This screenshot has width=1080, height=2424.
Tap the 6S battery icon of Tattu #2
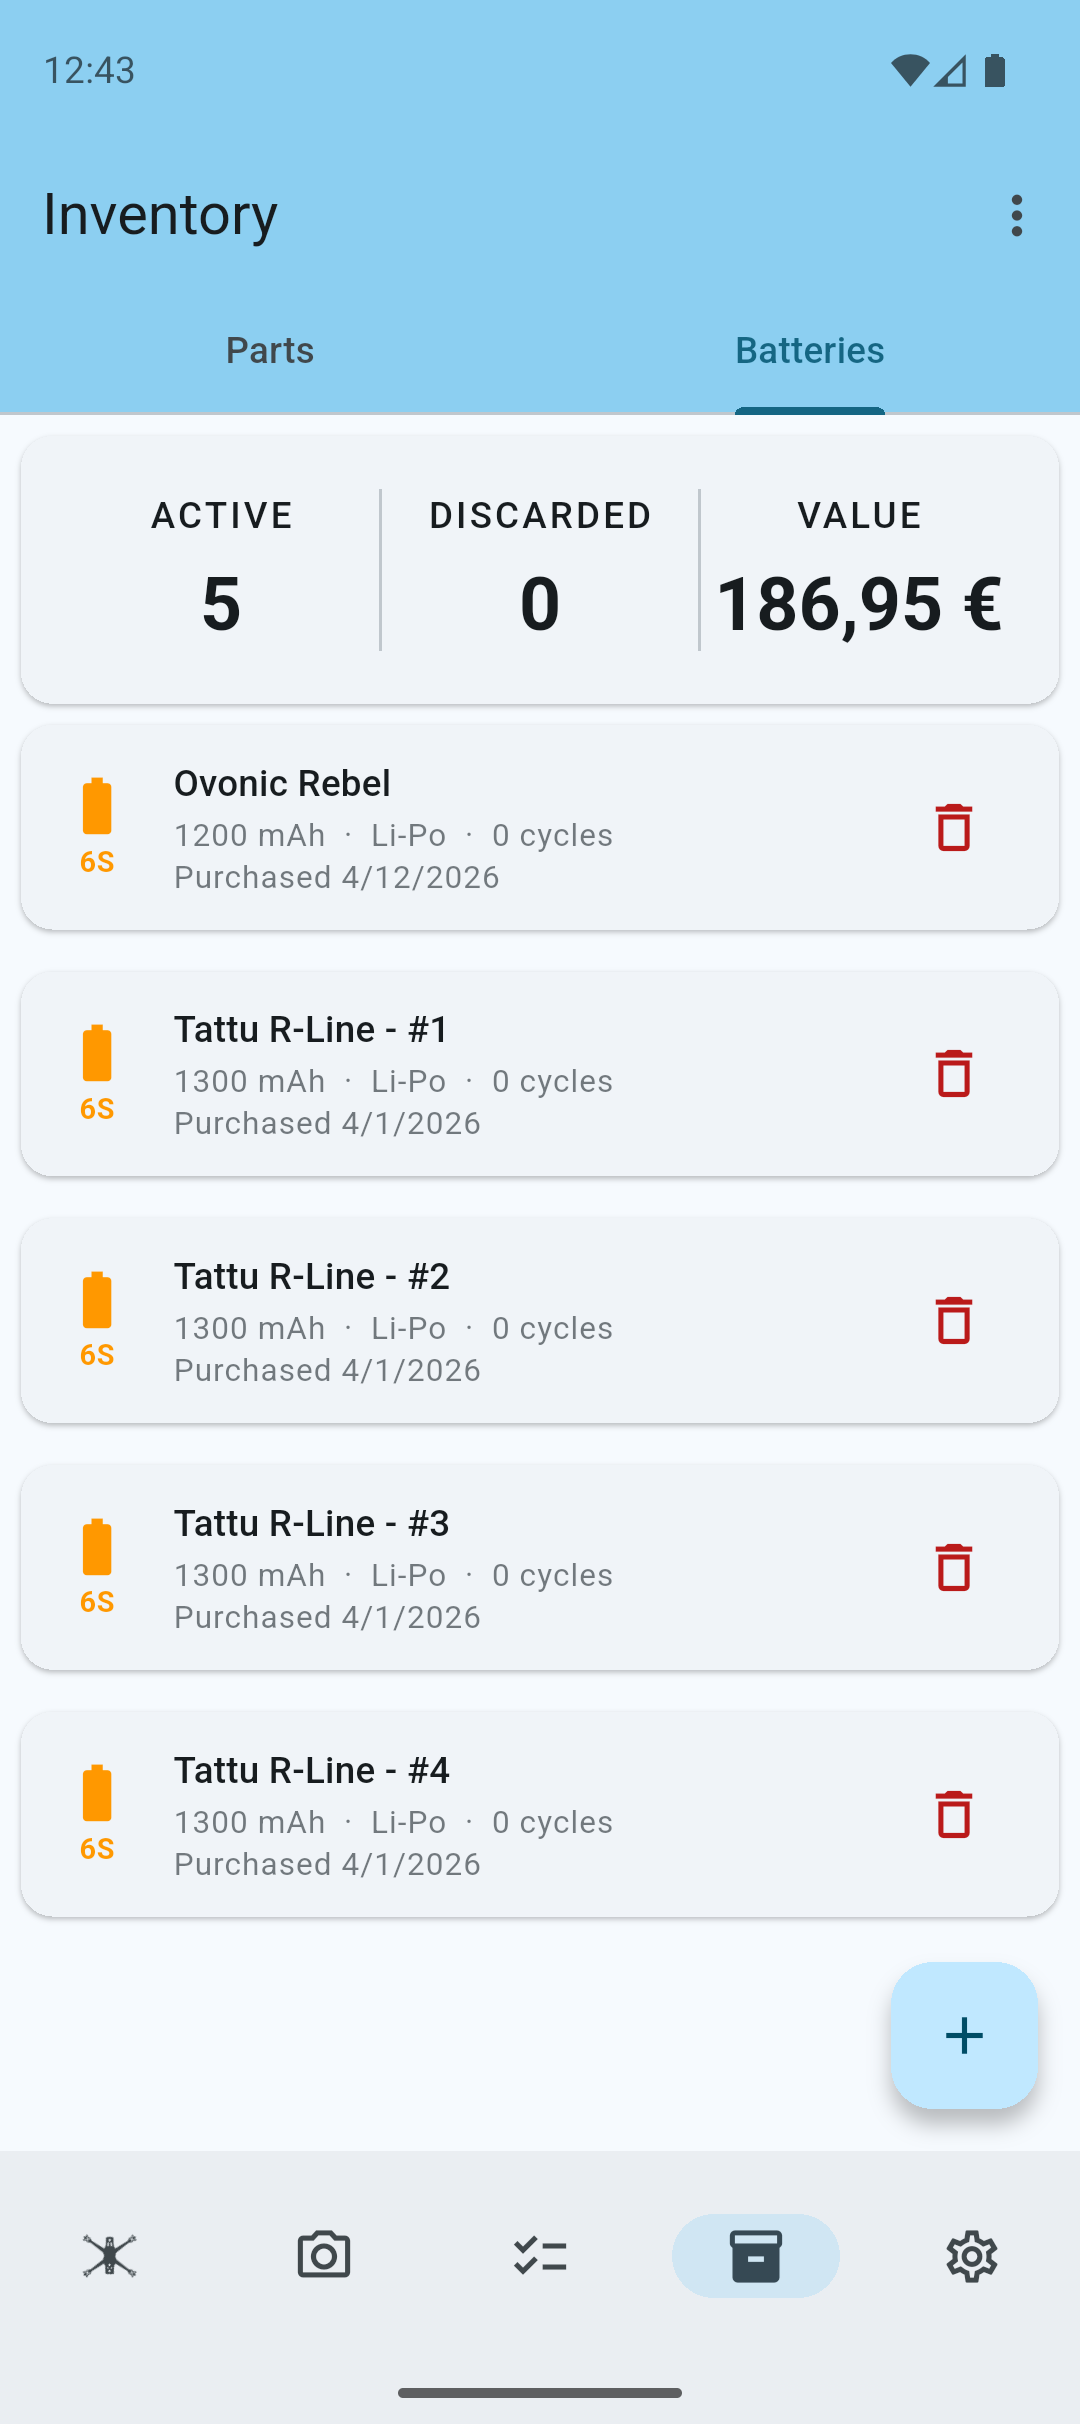tap(97, 1318)
